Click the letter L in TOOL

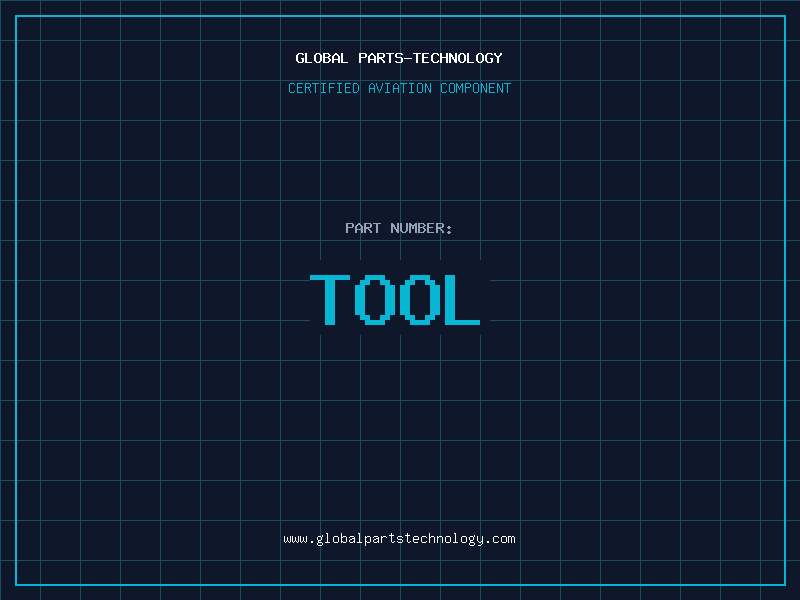point(463,300)
